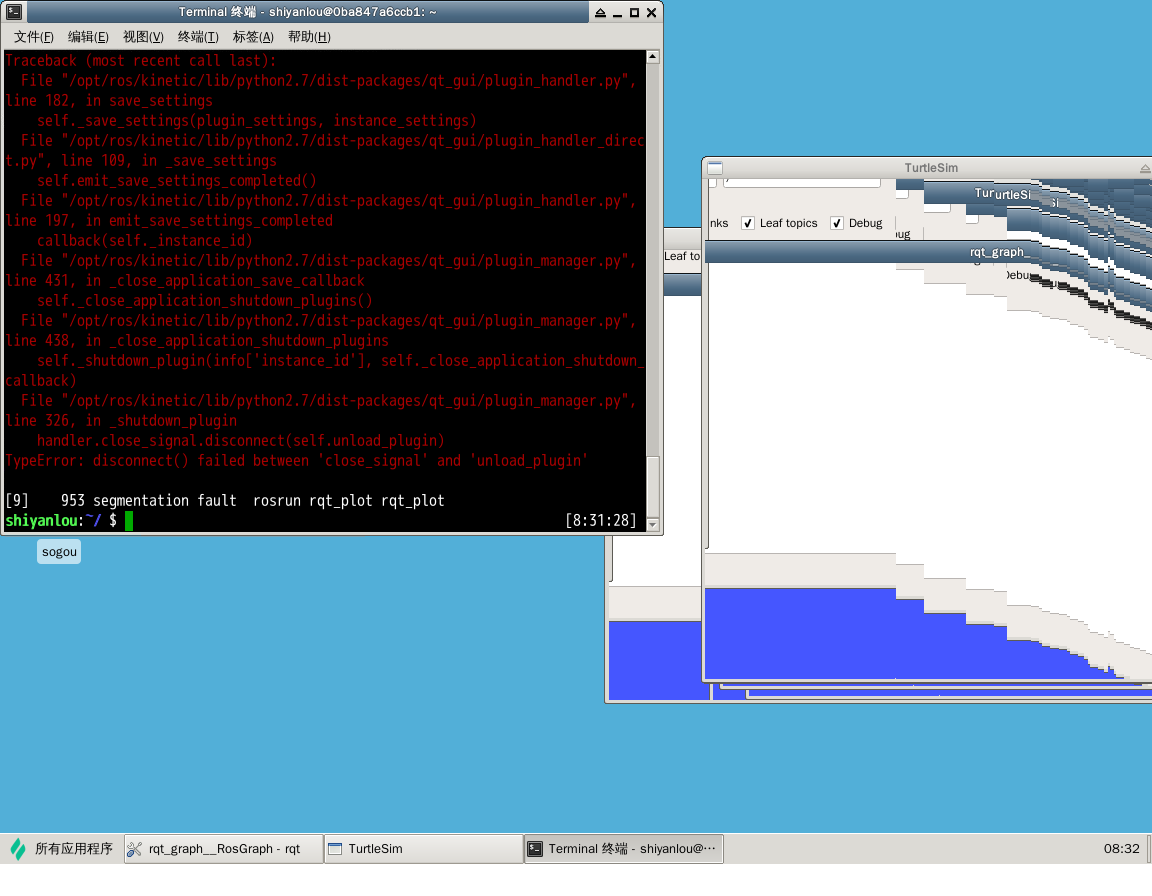Uncheck the Leaf topics checkbox
The width and height of the screenshot is (1152, 896).
click(x=748, y=223)
